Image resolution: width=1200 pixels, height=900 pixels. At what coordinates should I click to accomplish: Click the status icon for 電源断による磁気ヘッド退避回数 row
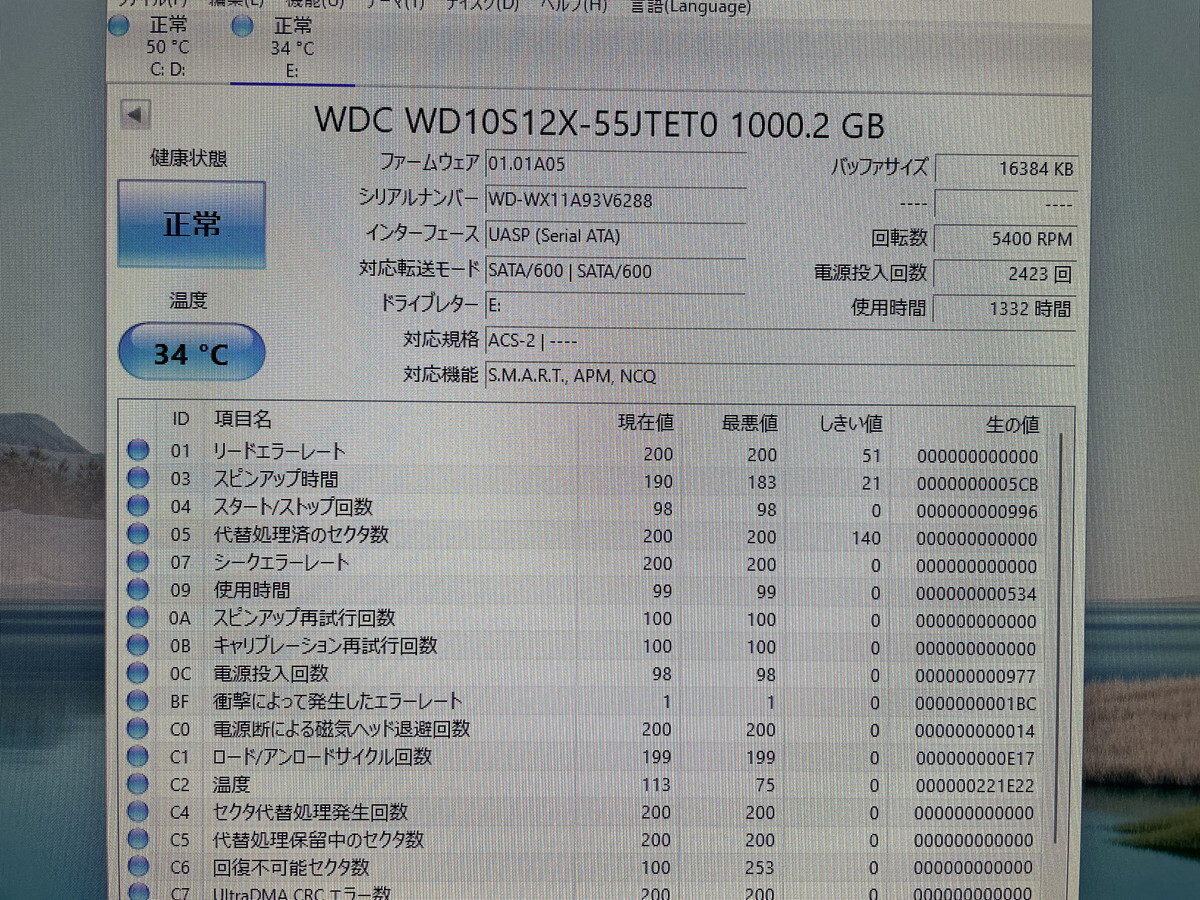(138, 730)
